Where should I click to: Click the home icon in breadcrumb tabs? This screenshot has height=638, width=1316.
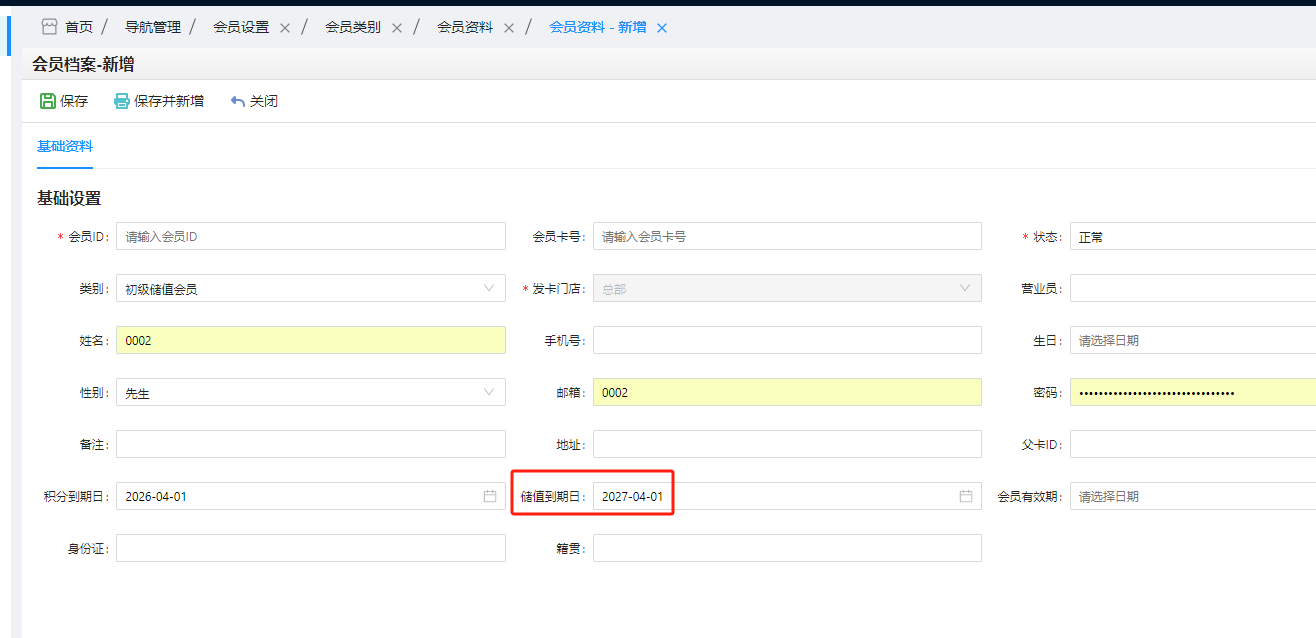pos(49,27)
